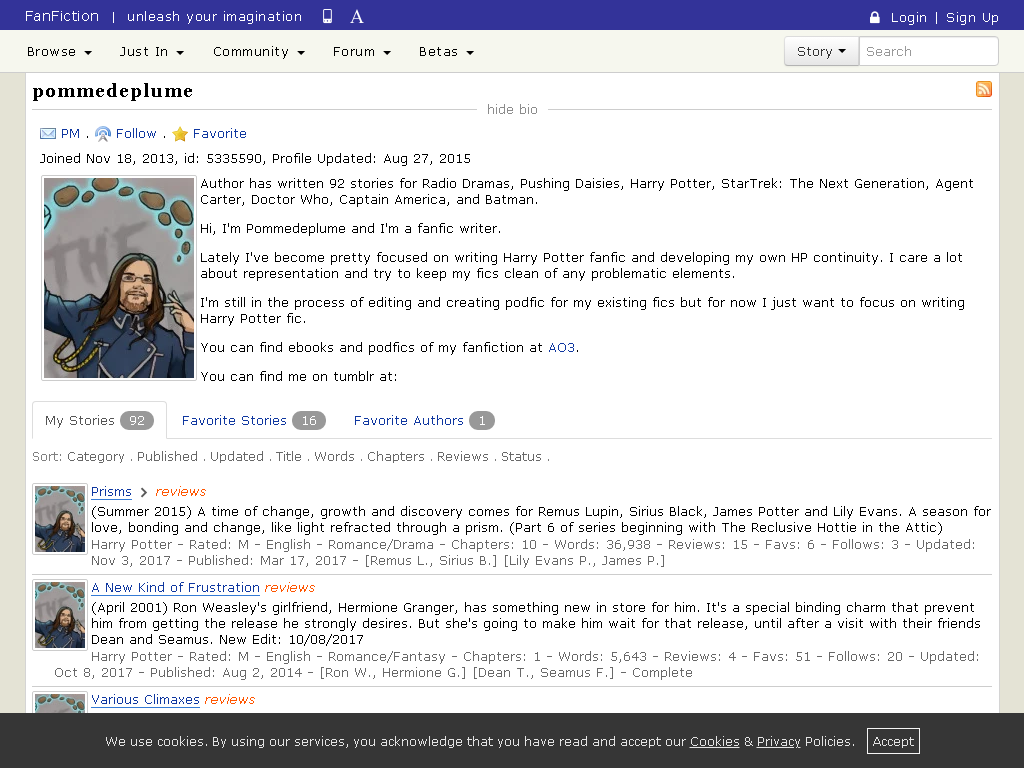Open the Prisms story
This screenshot has height=768, width=1024.
point(111,492)
